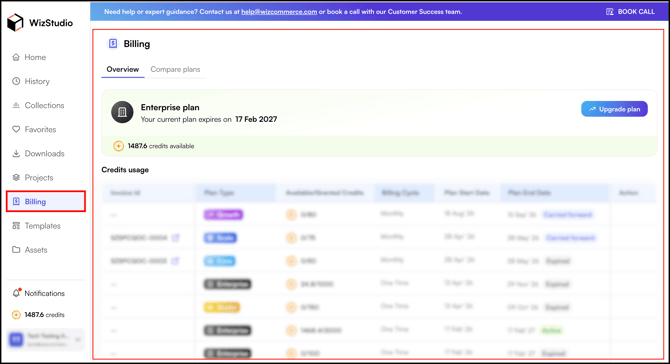Click the 'Billing' page heading
670x364 pixels.
coord(137,44)
